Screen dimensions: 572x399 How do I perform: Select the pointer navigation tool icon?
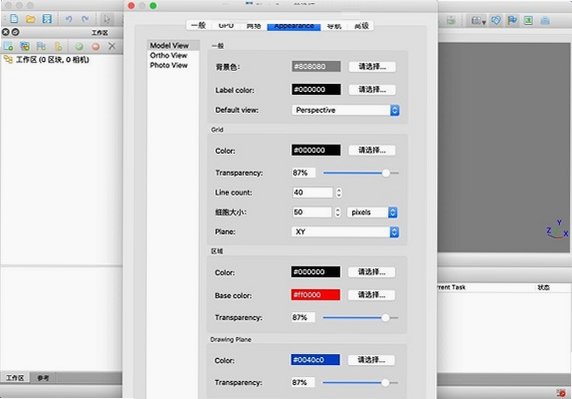tap(107, 19)
